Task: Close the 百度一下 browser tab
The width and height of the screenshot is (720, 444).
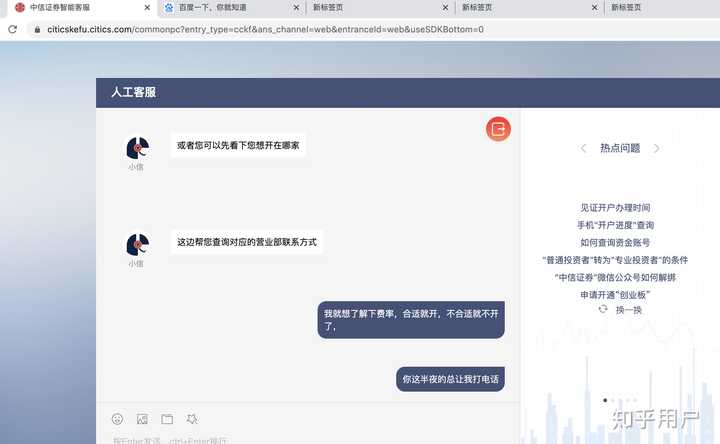Action: coord(296,8)
